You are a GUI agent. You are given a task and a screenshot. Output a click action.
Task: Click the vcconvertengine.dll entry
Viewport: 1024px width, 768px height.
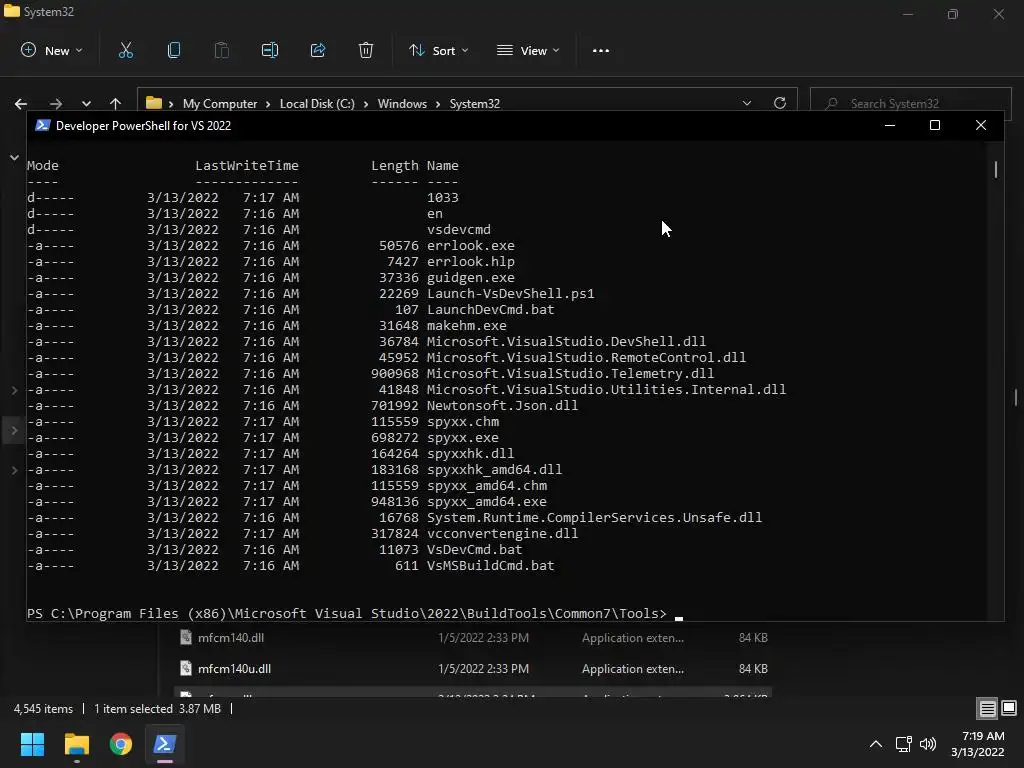coord(502,534)
